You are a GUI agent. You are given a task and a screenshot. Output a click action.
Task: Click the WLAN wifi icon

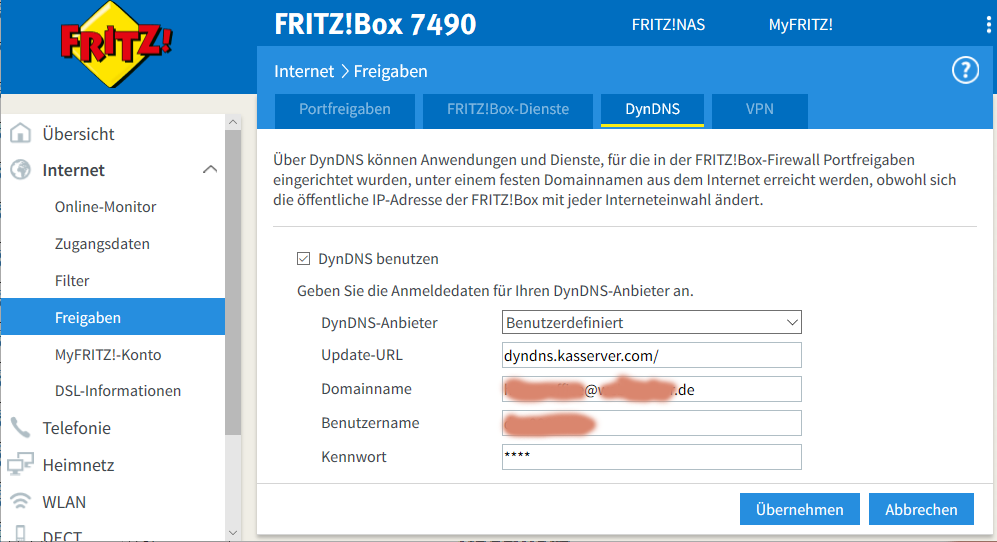pyautogui.click(x=20, y=502)
